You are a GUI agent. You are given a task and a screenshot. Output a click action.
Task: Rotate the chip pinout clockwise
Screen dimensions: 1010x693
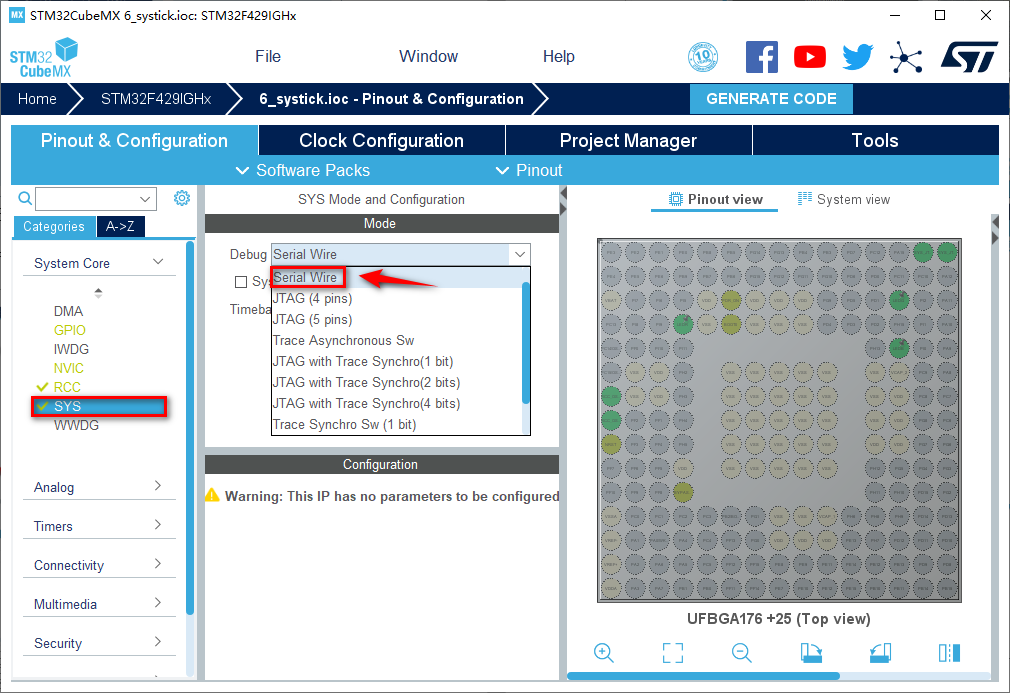[811, 653]
